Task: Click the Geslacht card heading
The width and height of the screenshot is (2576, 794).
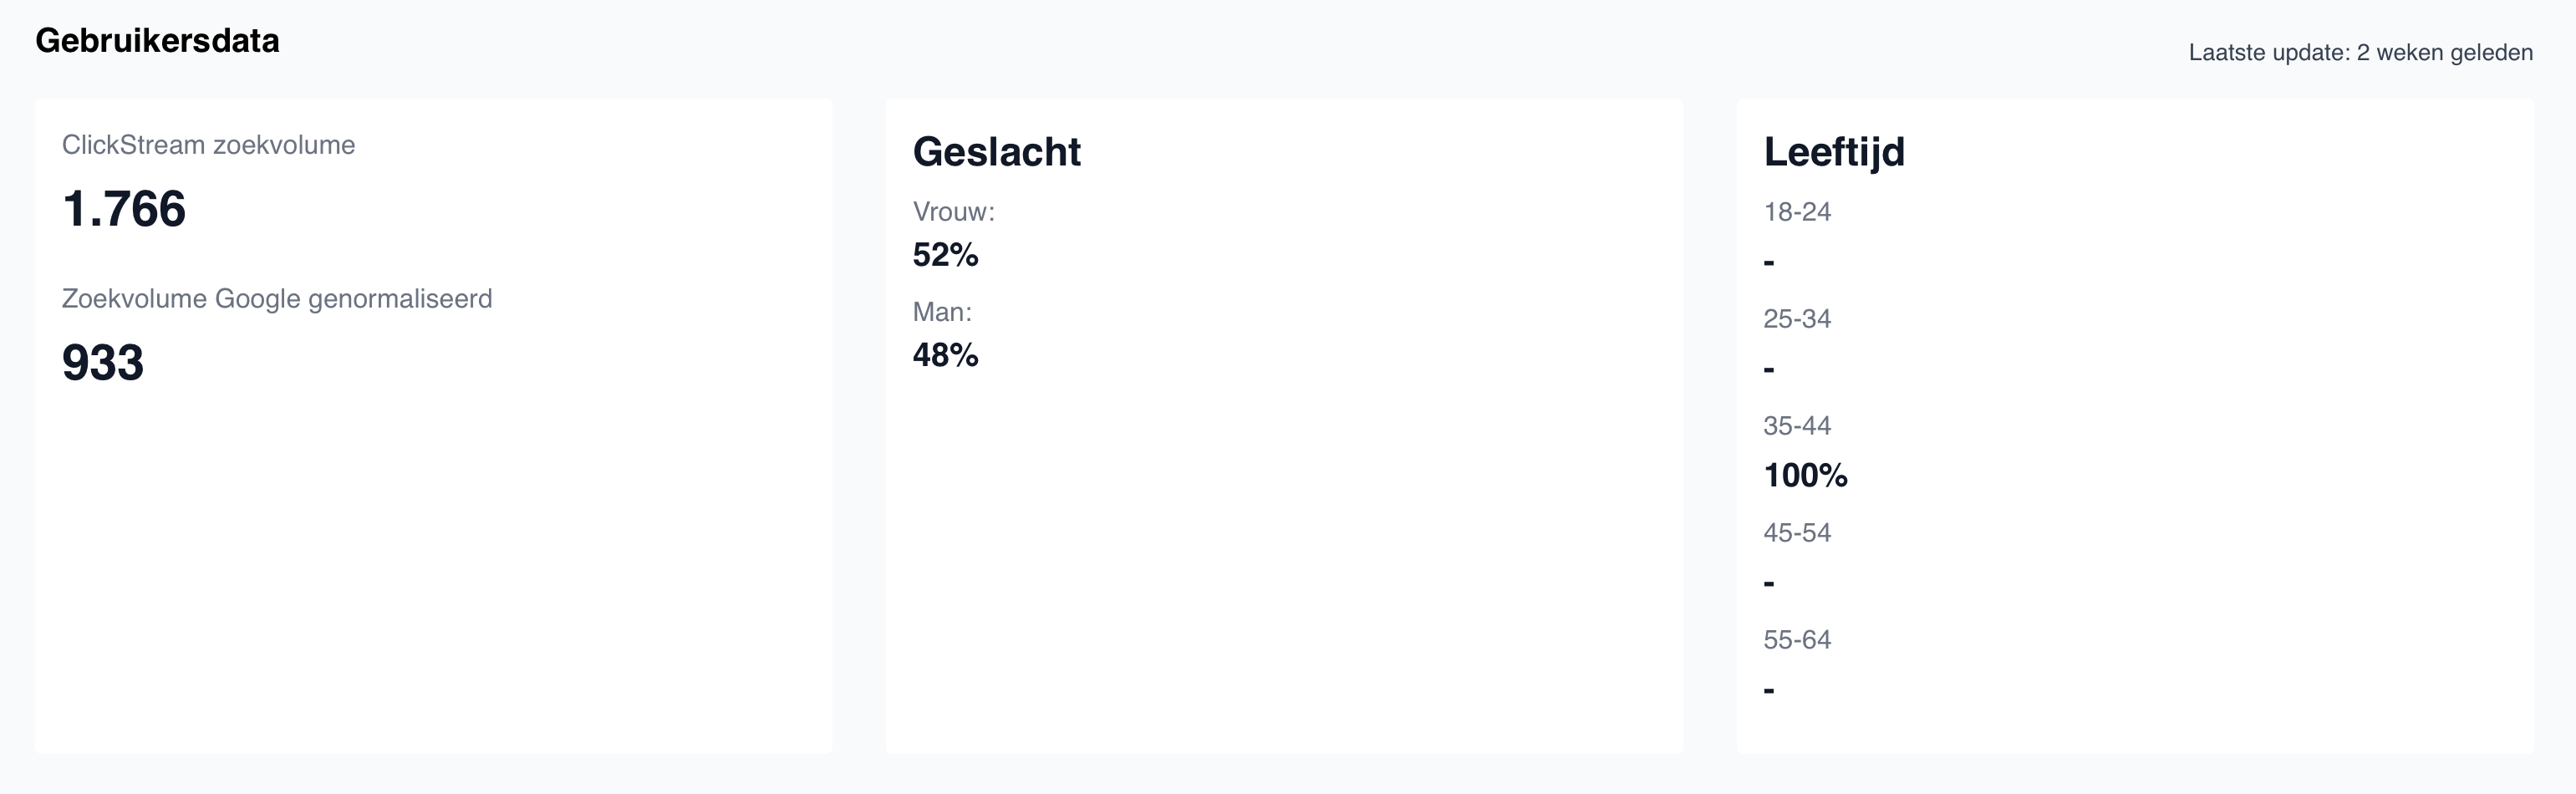Action: [996, 152]
